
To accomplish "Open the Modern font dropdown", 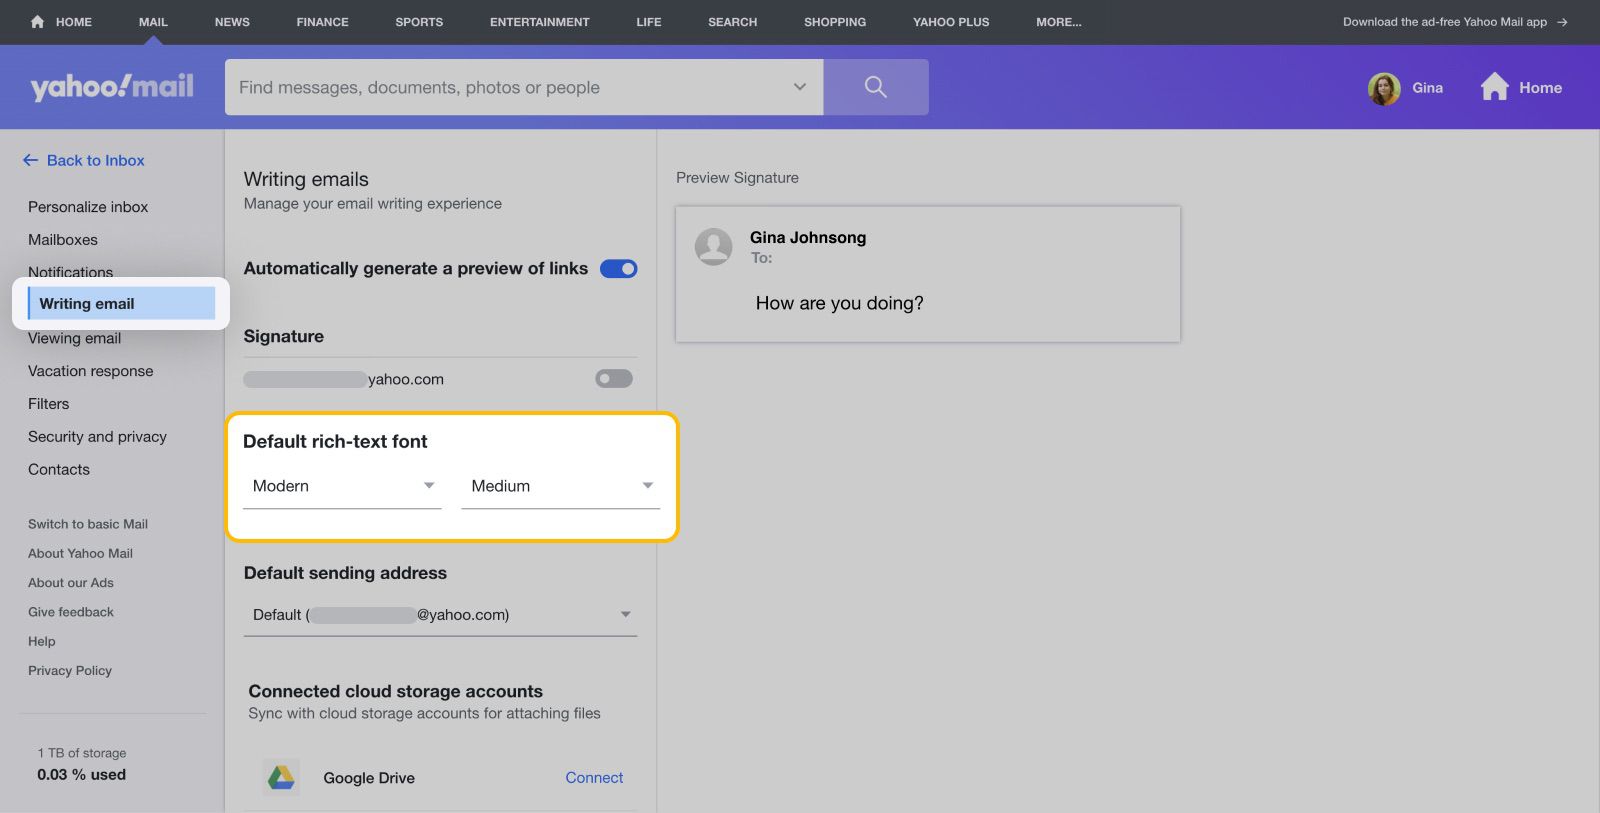I will (x=342, y=486).
